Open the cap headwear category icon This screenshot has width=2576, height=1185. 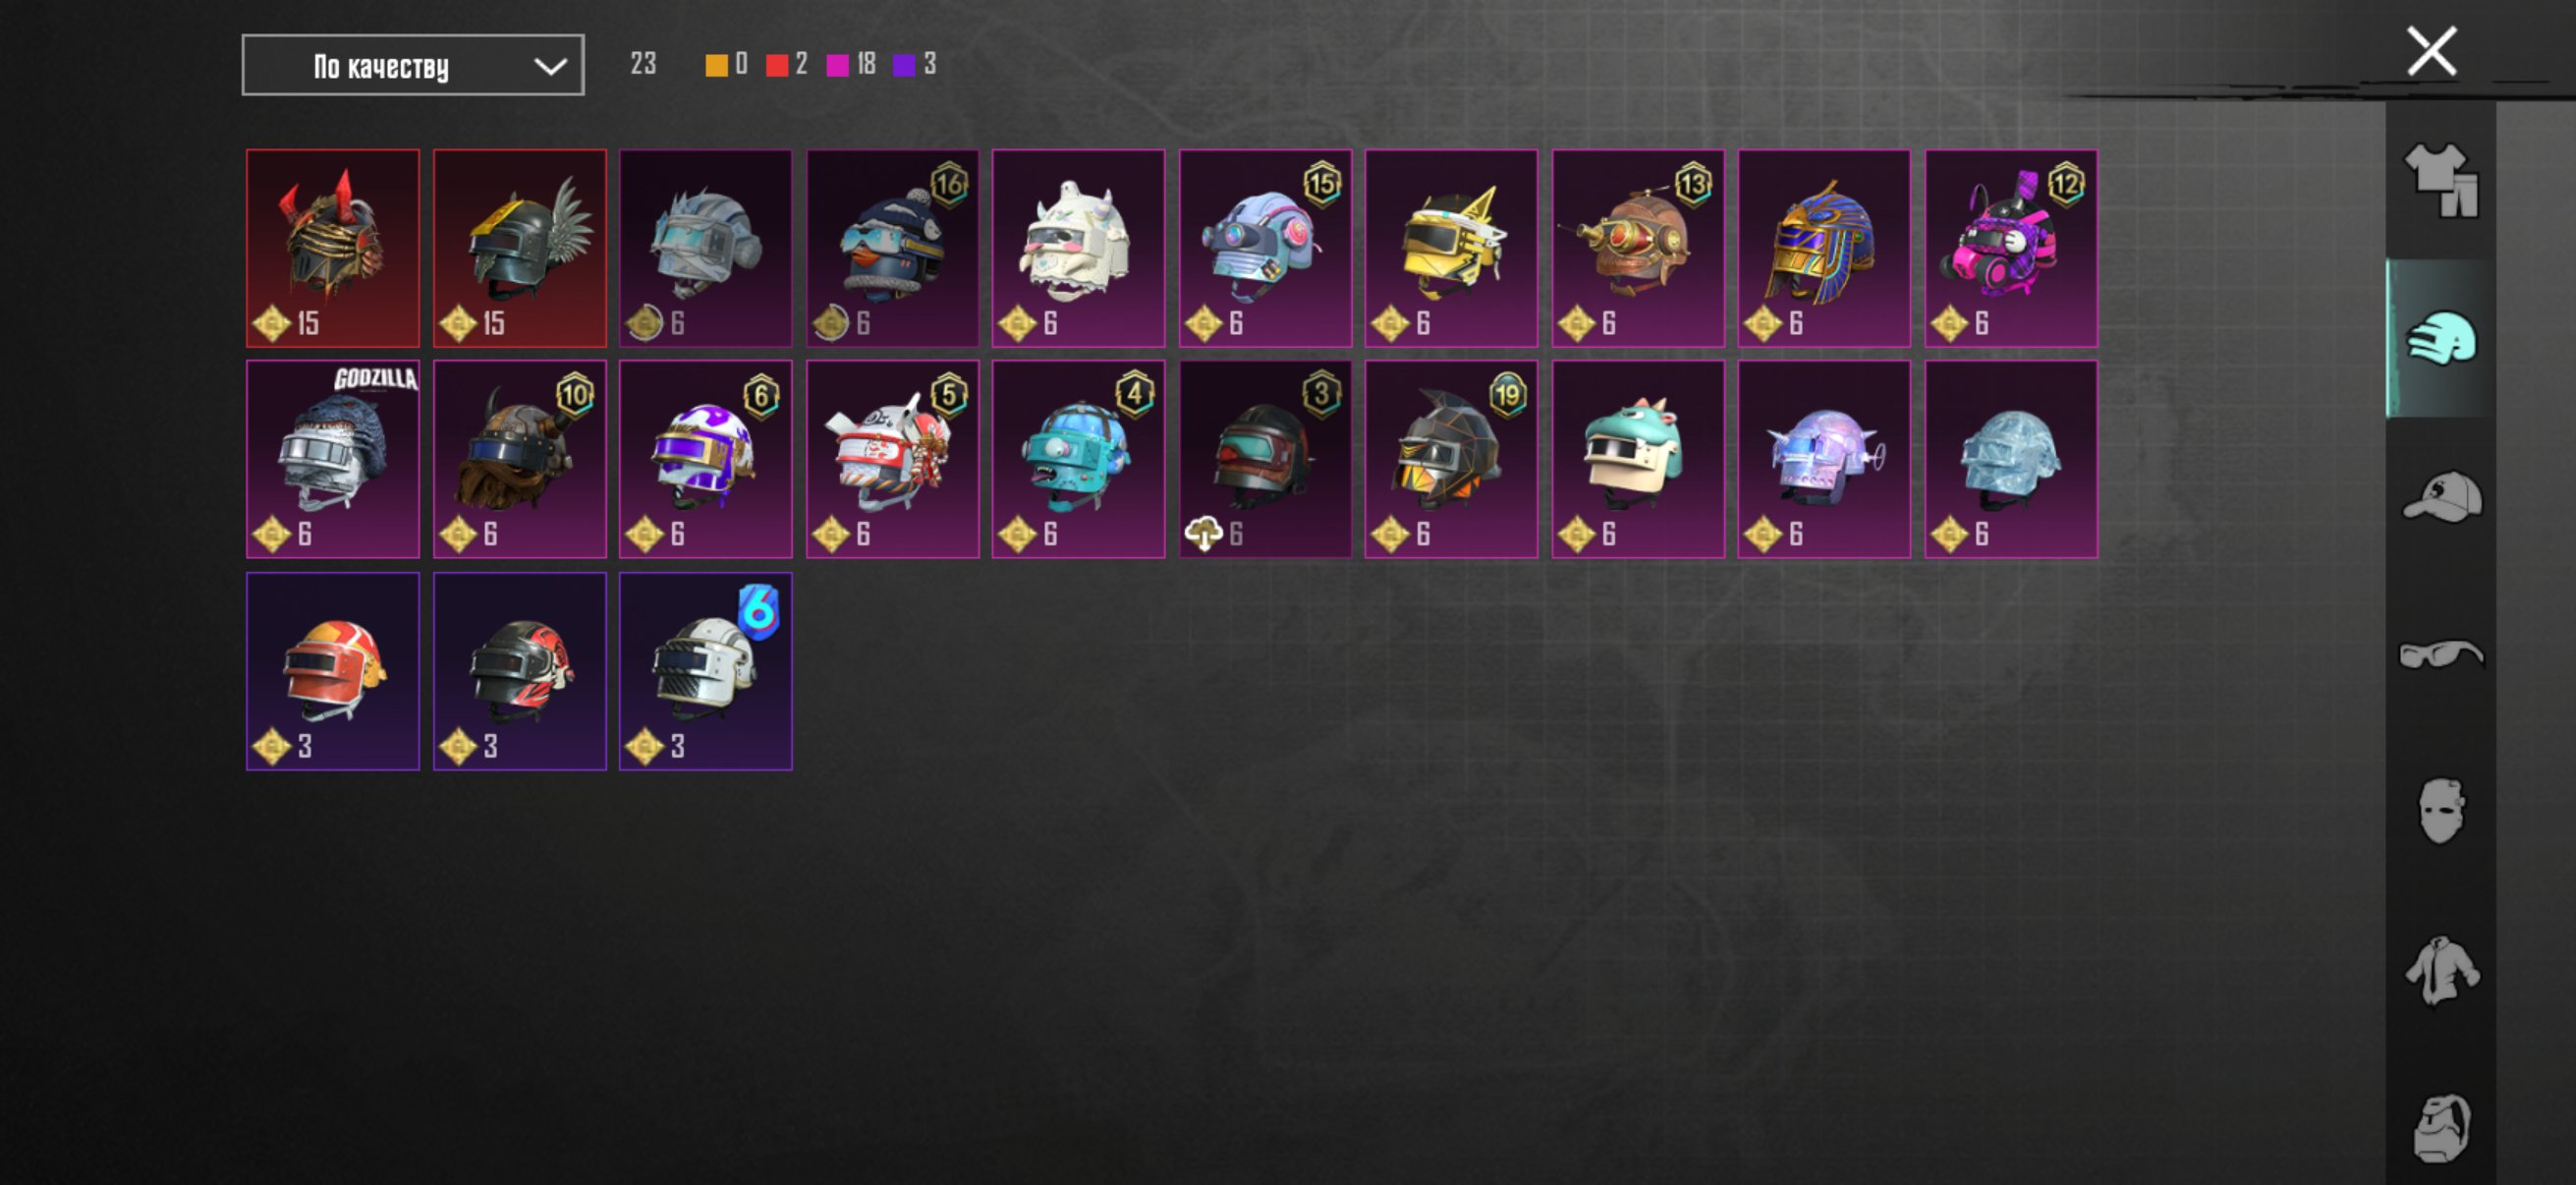tap(2441, 496)
